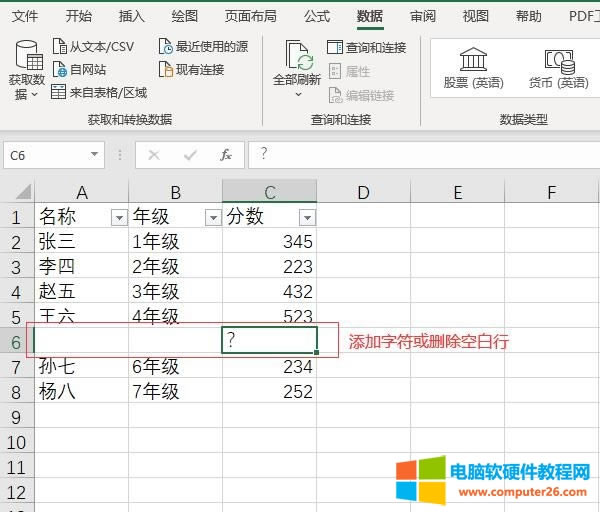
Task: Click the Refresh All (全部刷新) icon
Action: click(x=297, y=55)
